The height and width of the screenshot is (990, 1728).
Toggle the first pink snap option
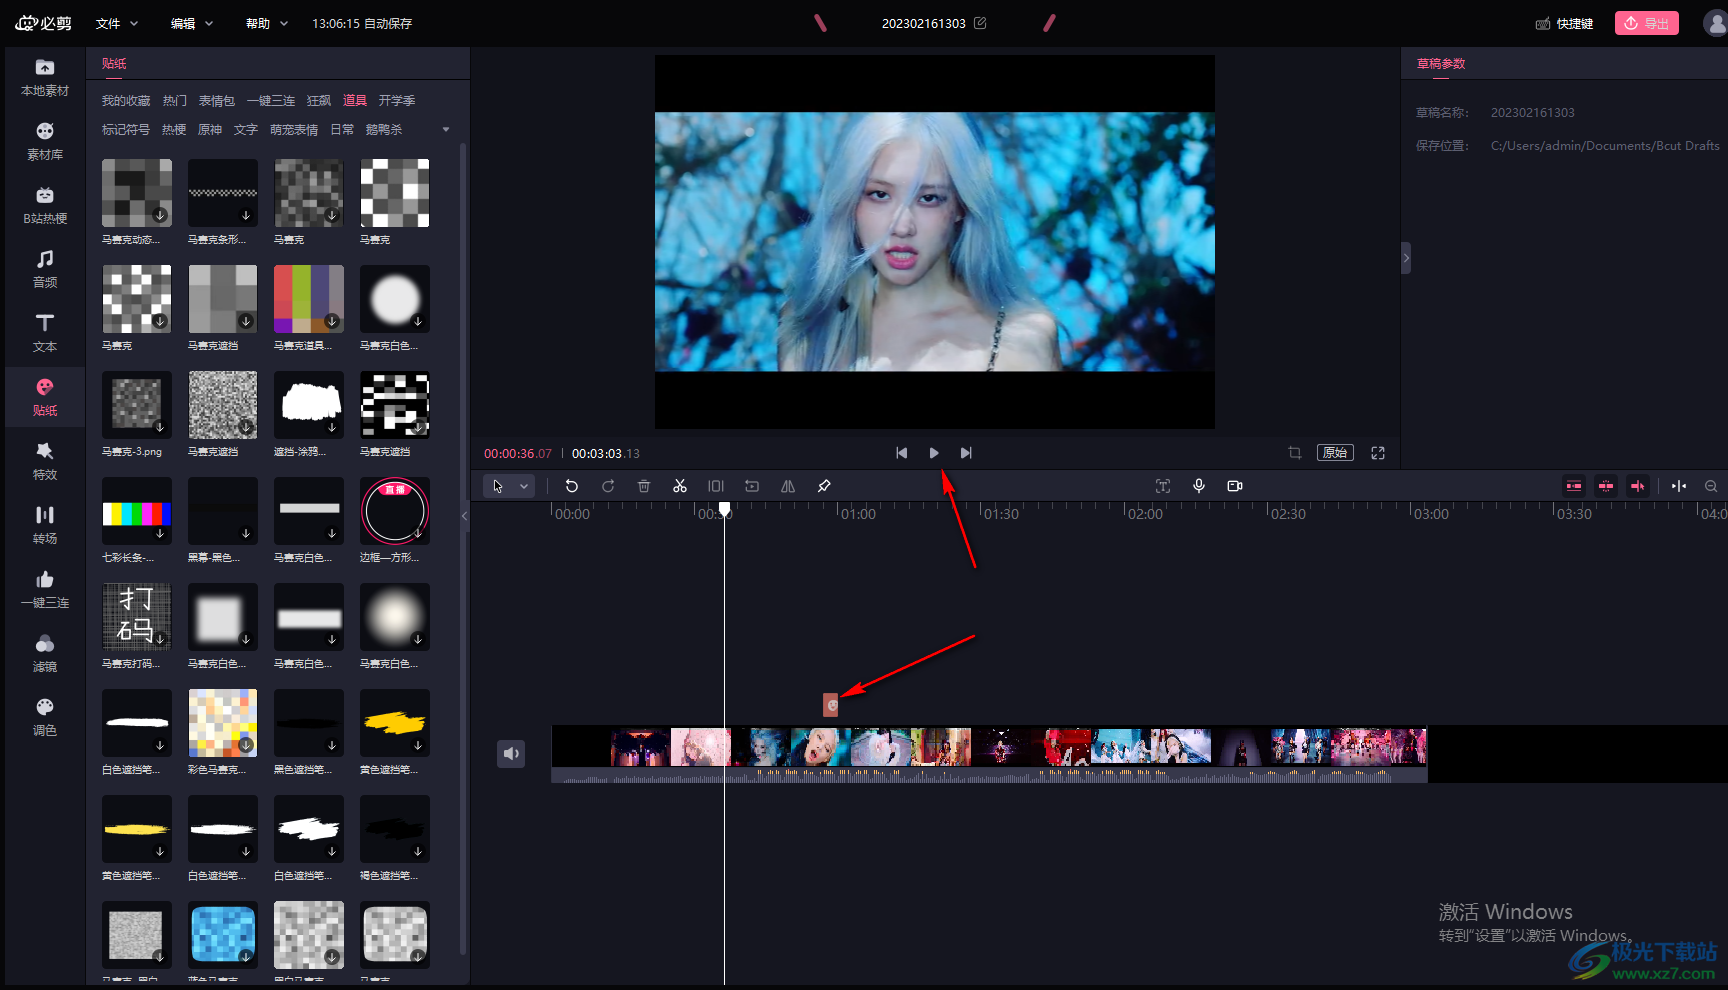1574,486
